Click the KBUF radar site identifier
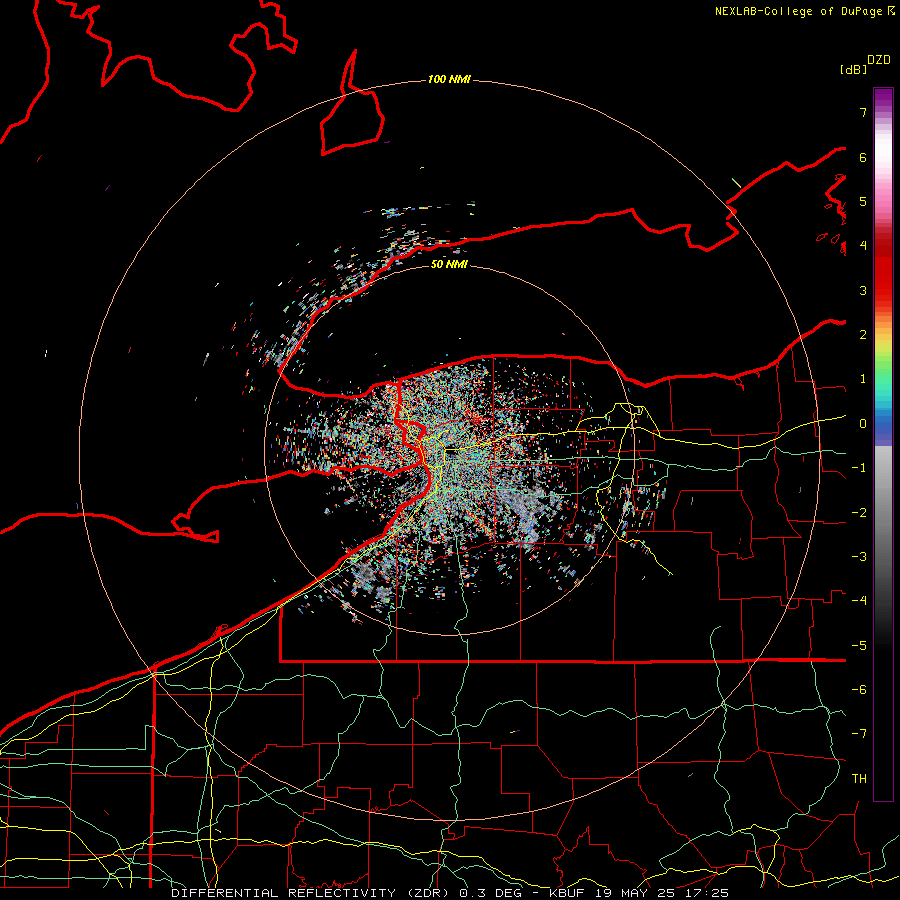Screen dimensions: 900x900 pos(565,893)
